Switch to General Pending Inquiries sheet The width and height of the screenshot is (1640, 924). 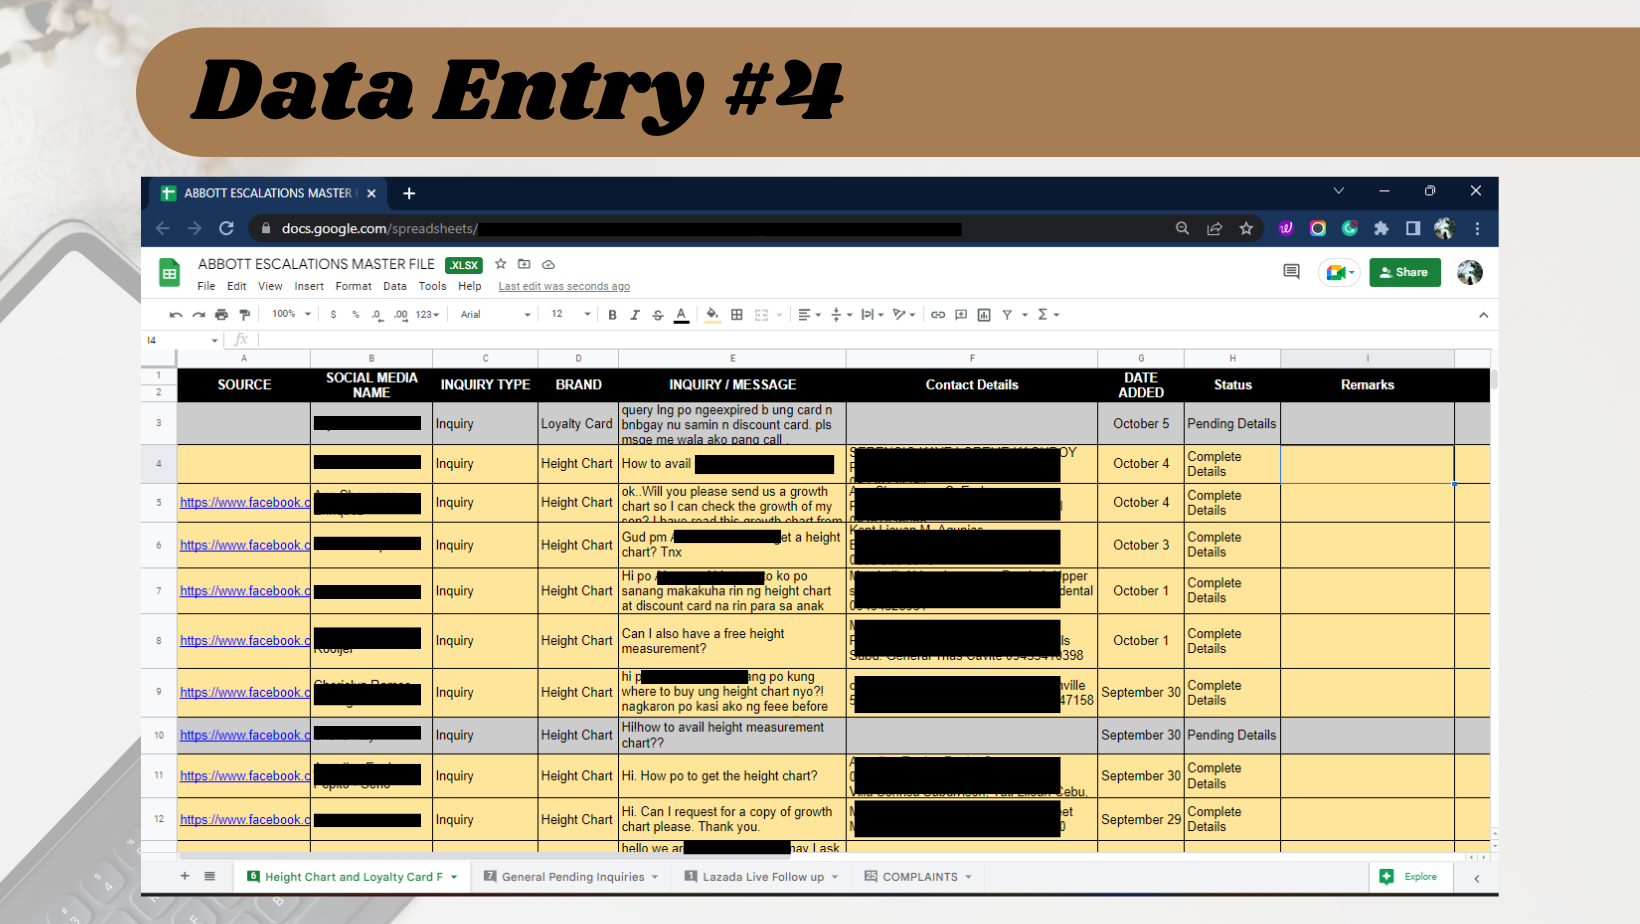pos(571,877)
